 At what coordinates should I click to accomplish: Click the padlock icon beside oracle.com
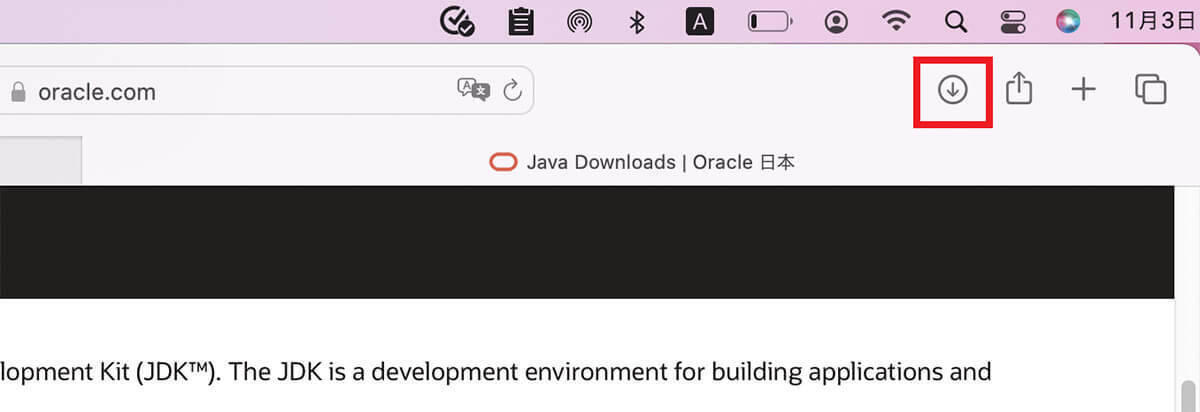pos(16,93)
